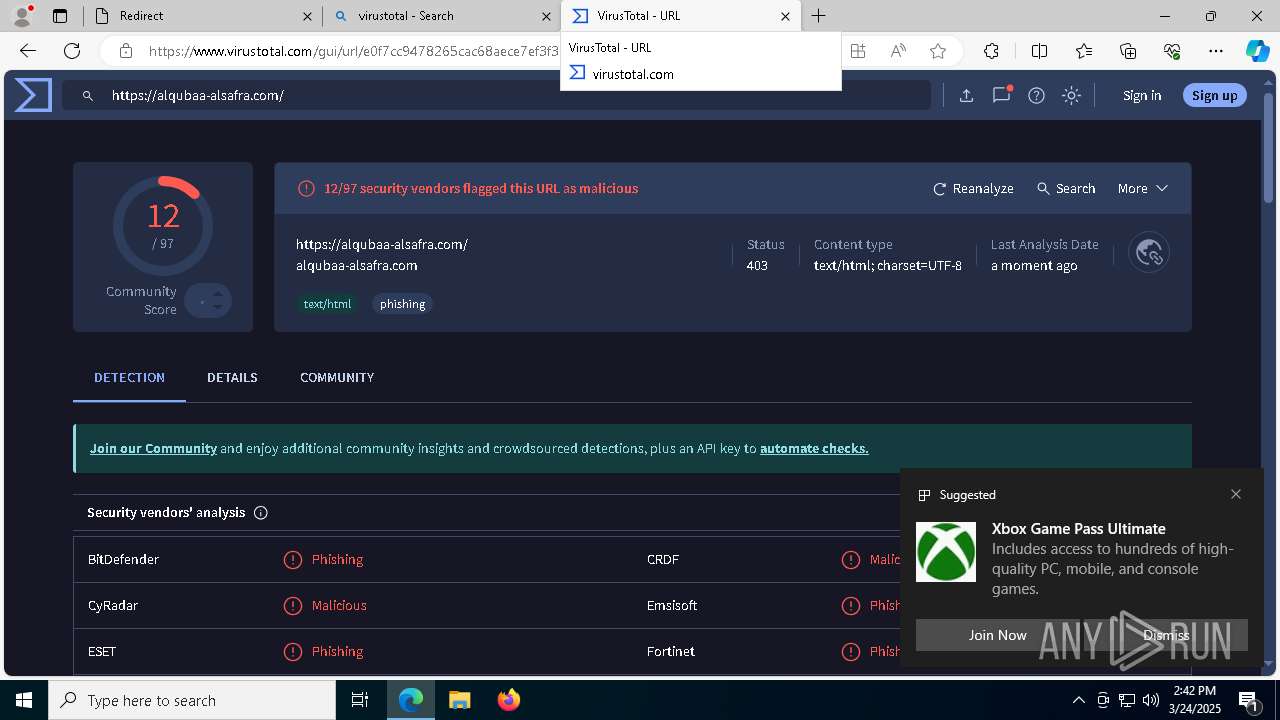Viewport: 1280px width, 720px height.
Task: Open the Windows Start menu
Action: point(24,700)
